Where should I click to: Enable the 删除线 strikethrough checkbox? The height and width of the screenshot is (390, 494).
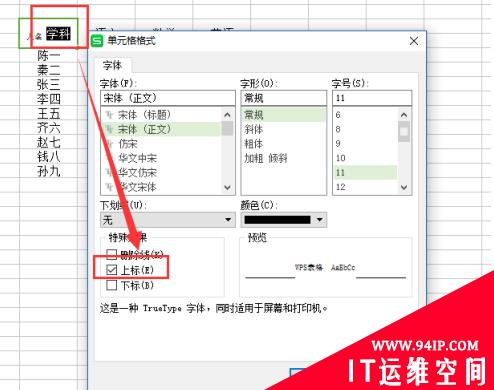click(111, 254)
